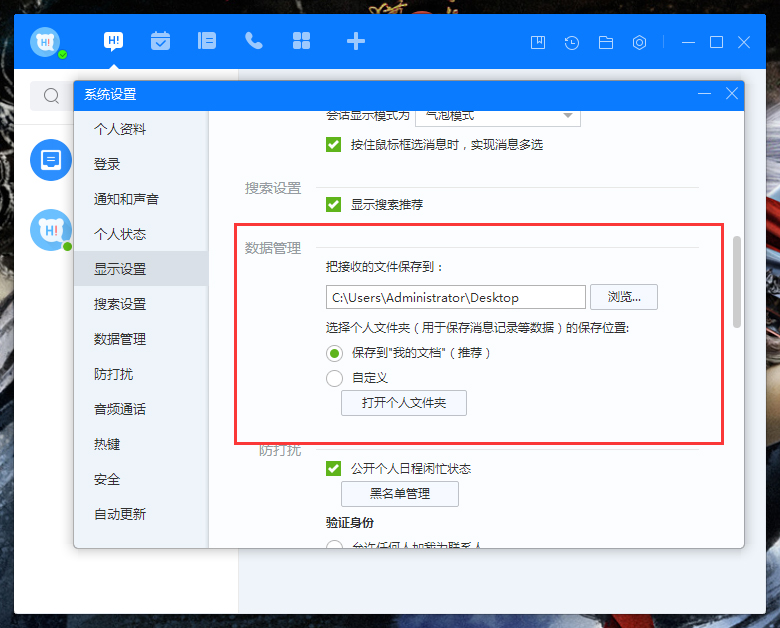This screenshot has width=780, height=628.
Task: Open the message history clock icon
Action: pos(572,43)
